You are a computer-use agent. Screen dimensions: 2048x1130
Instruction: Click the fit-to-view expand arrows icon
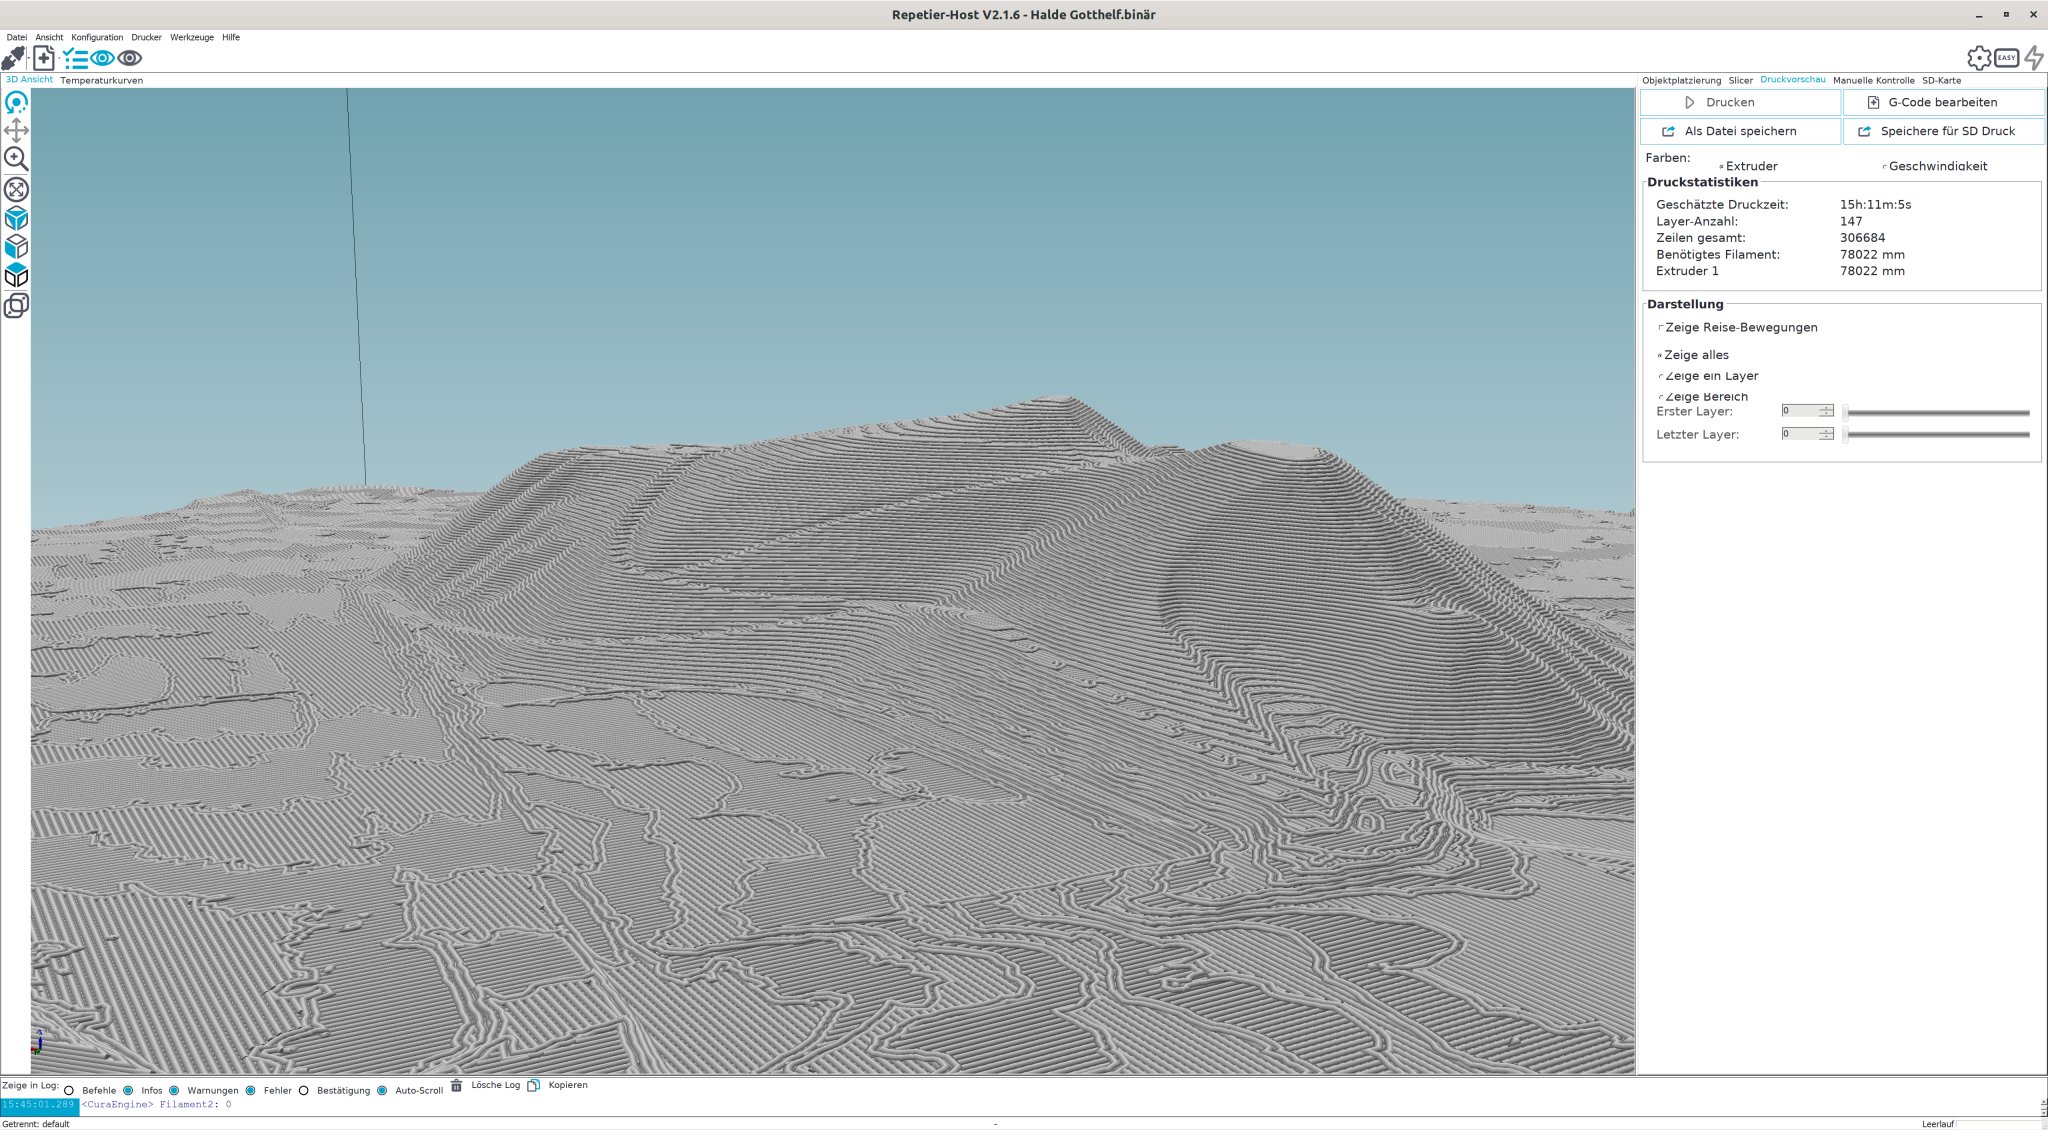pos(16,189)
